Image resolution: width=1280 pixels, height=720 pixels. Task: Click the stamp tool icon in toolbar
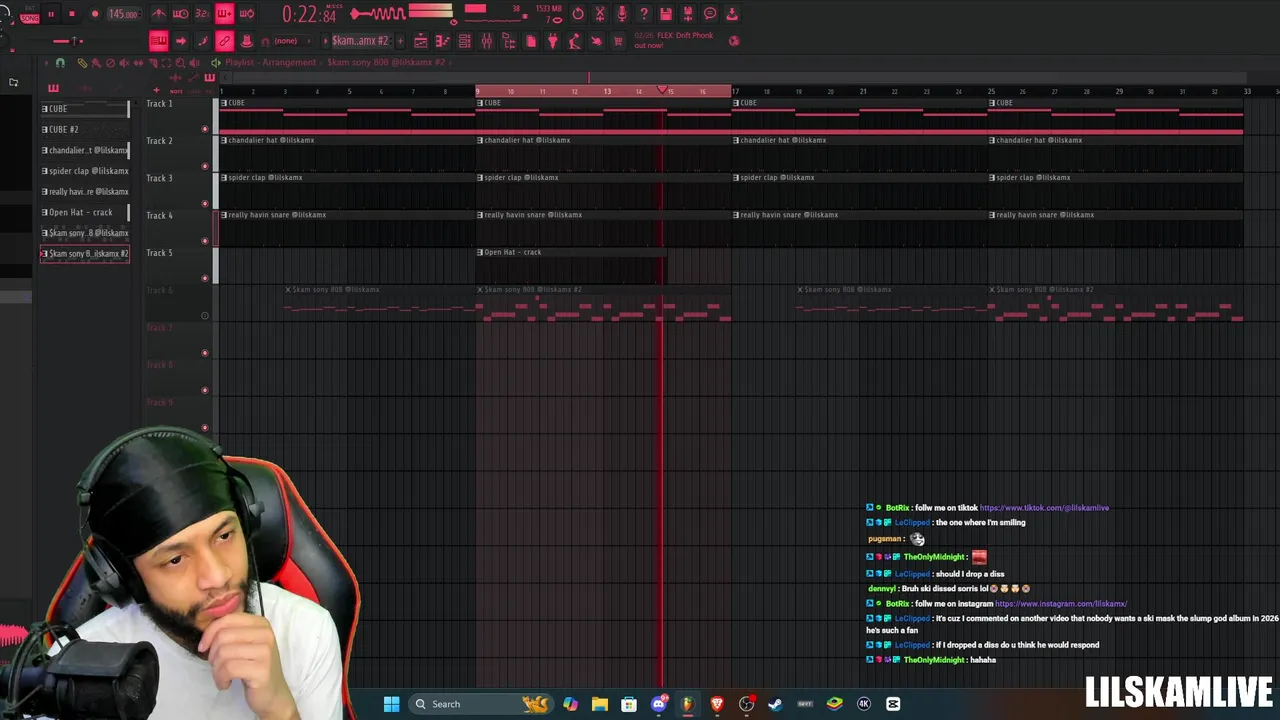[x=247, y=41]
